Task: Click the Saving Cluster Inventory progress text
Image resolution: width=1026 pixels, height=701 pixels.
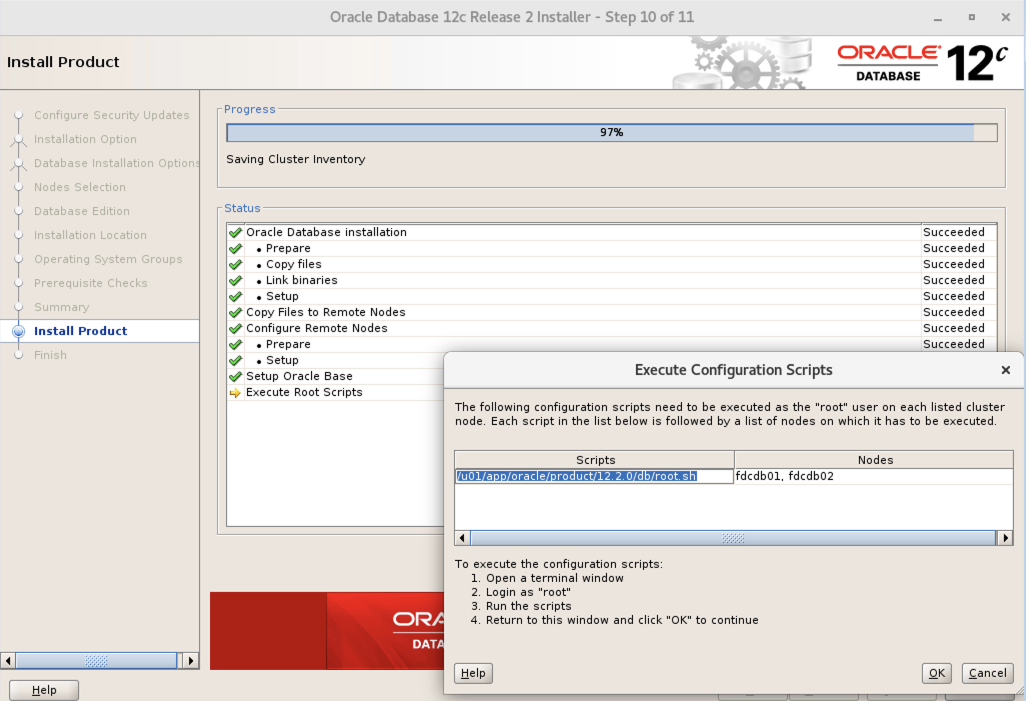Action: click(296, 159)
